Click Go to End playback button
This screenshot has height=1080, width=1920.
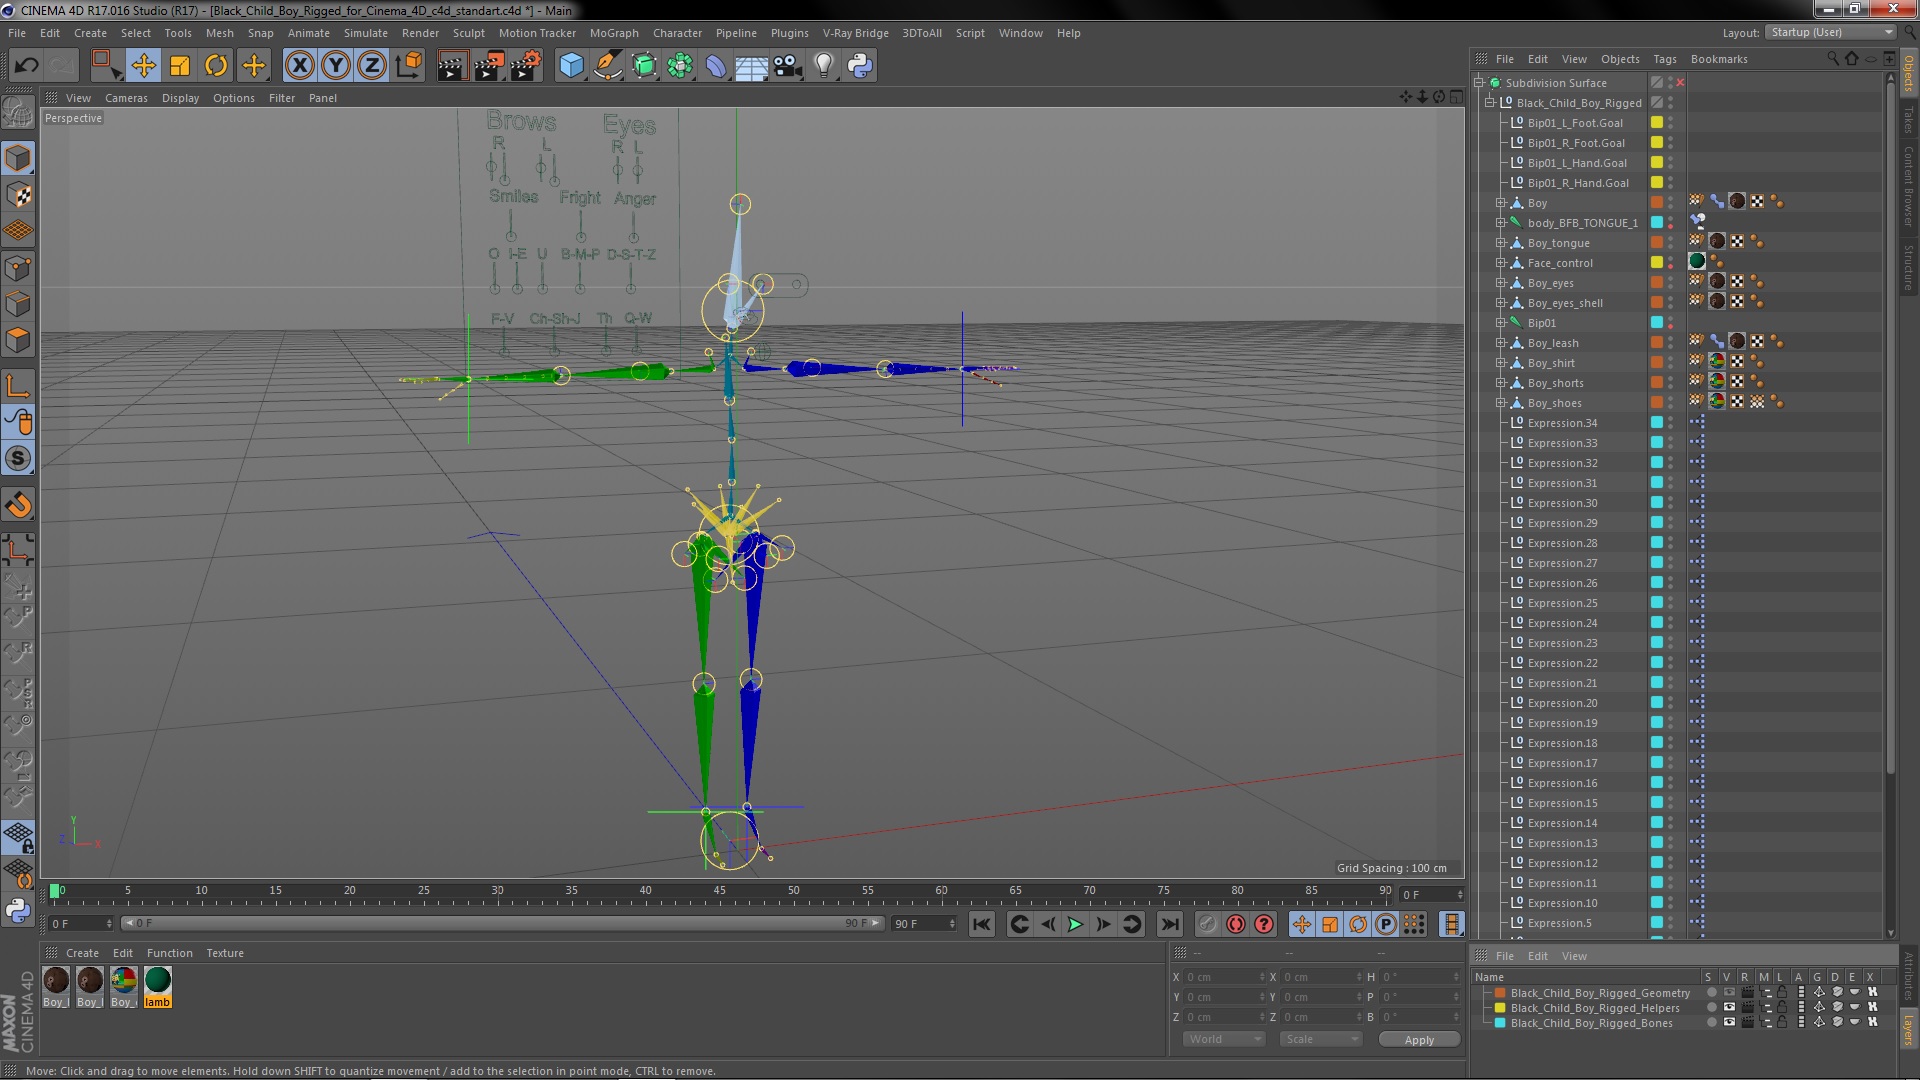point(1169,924)
